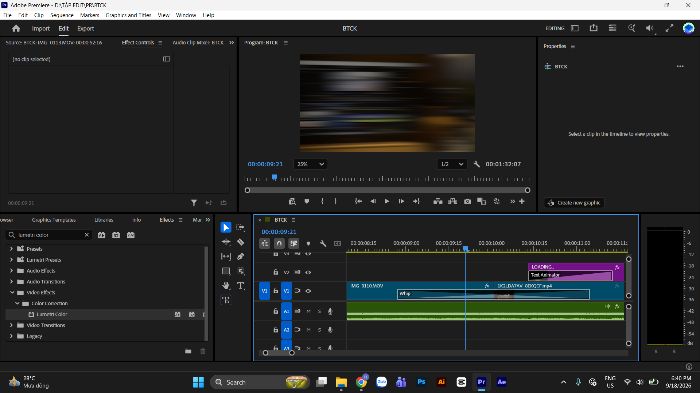This screenshot has width=700, height=393.
Task: Toggle insert sequences as nests button
Action: point(265,243)
